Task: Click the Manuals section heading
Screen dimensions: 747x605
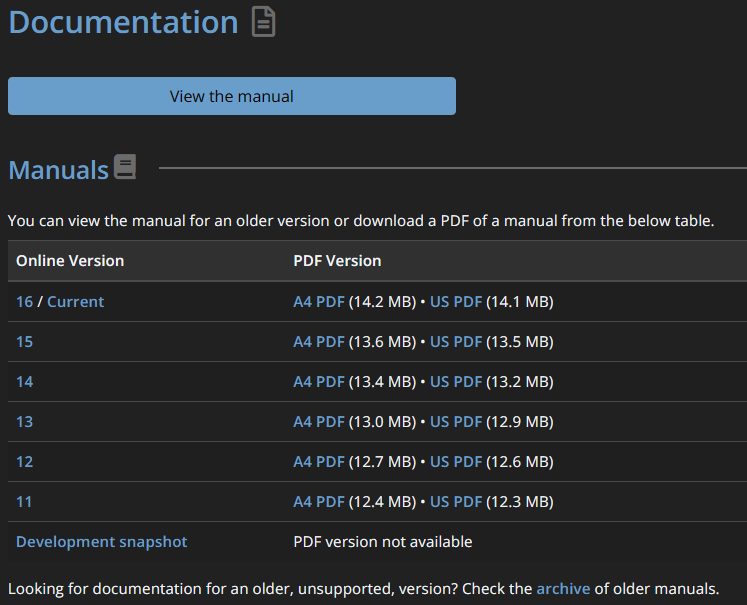Action: pyautogui.click(x=58, y=170)
